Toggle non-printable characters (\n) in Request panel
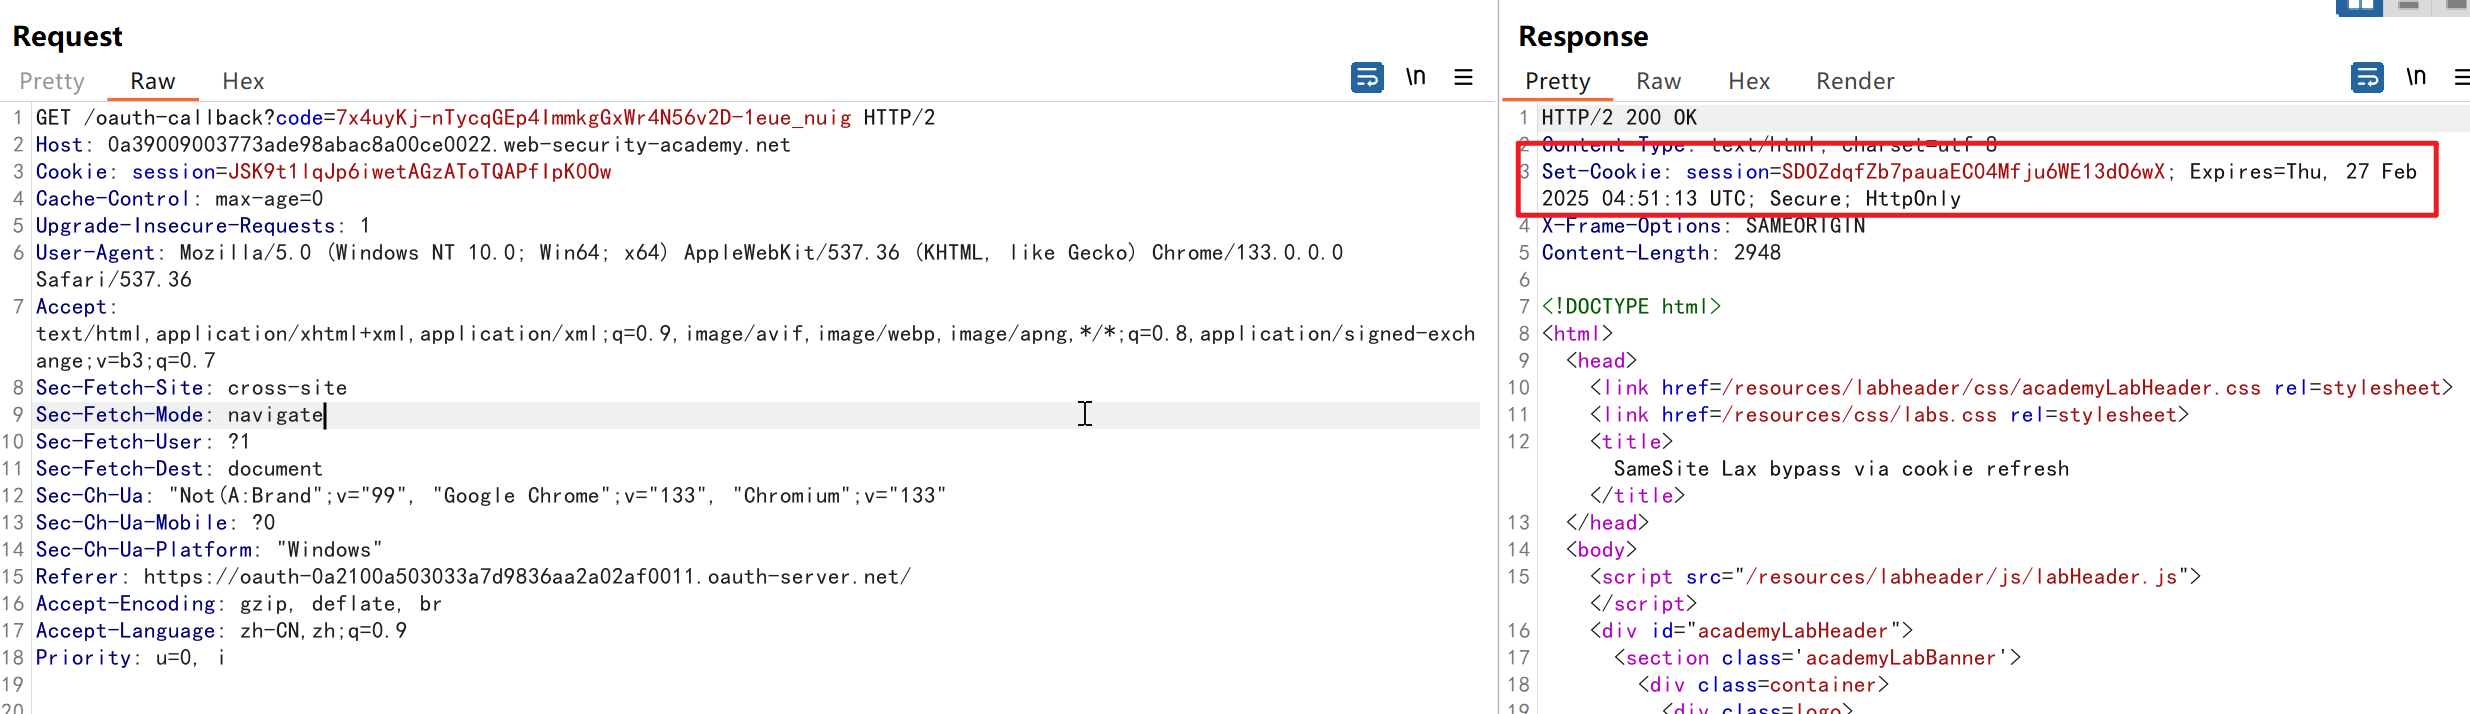This screenshot has width=2470, height=714. pyautogui.click(x=1415, y=77)
